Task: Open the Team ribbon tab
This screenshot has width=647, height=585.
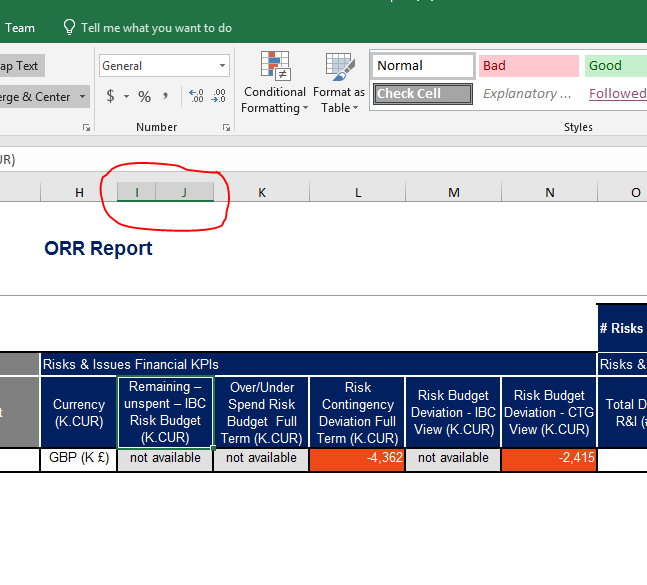Action: 20,28
